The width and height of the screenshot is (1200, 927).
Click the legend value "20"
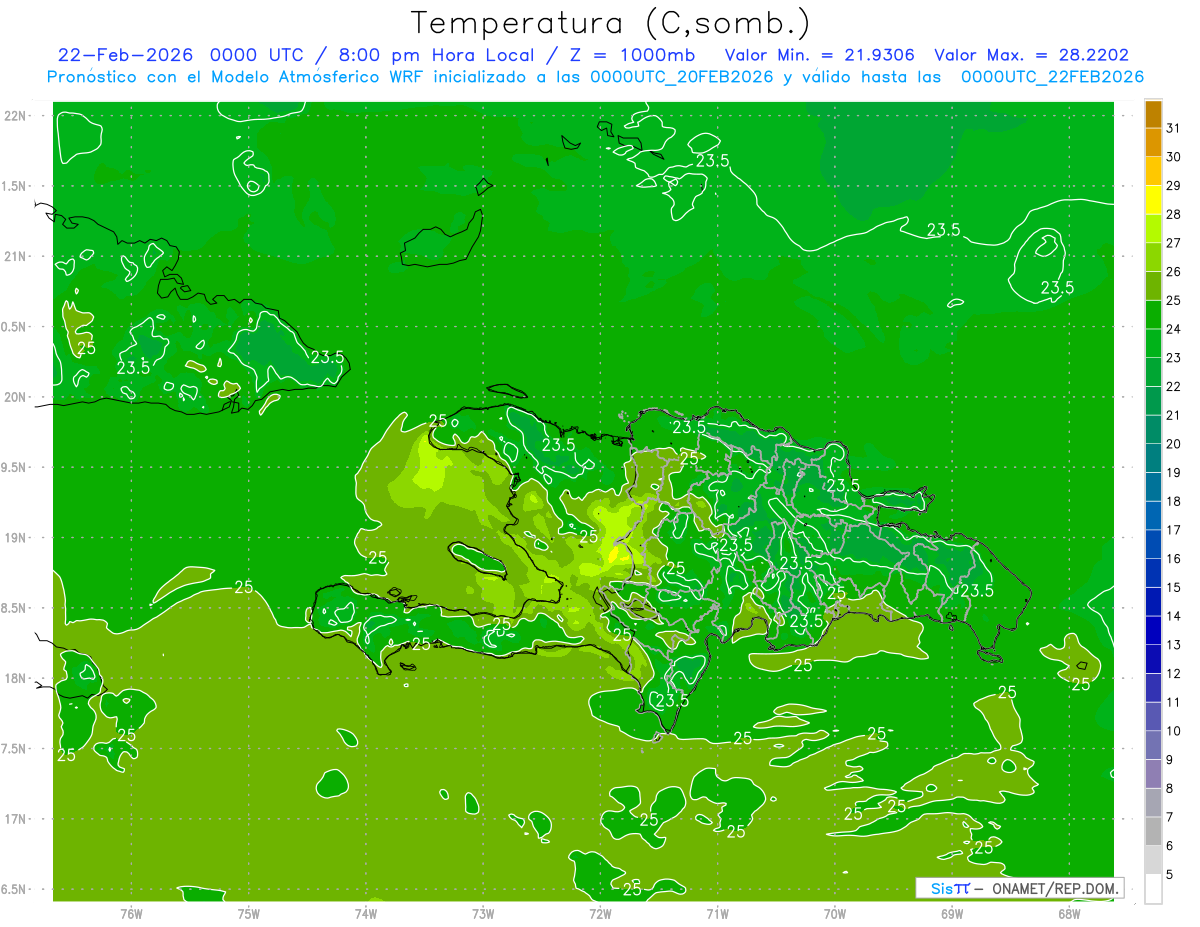tap(1174, 444)
